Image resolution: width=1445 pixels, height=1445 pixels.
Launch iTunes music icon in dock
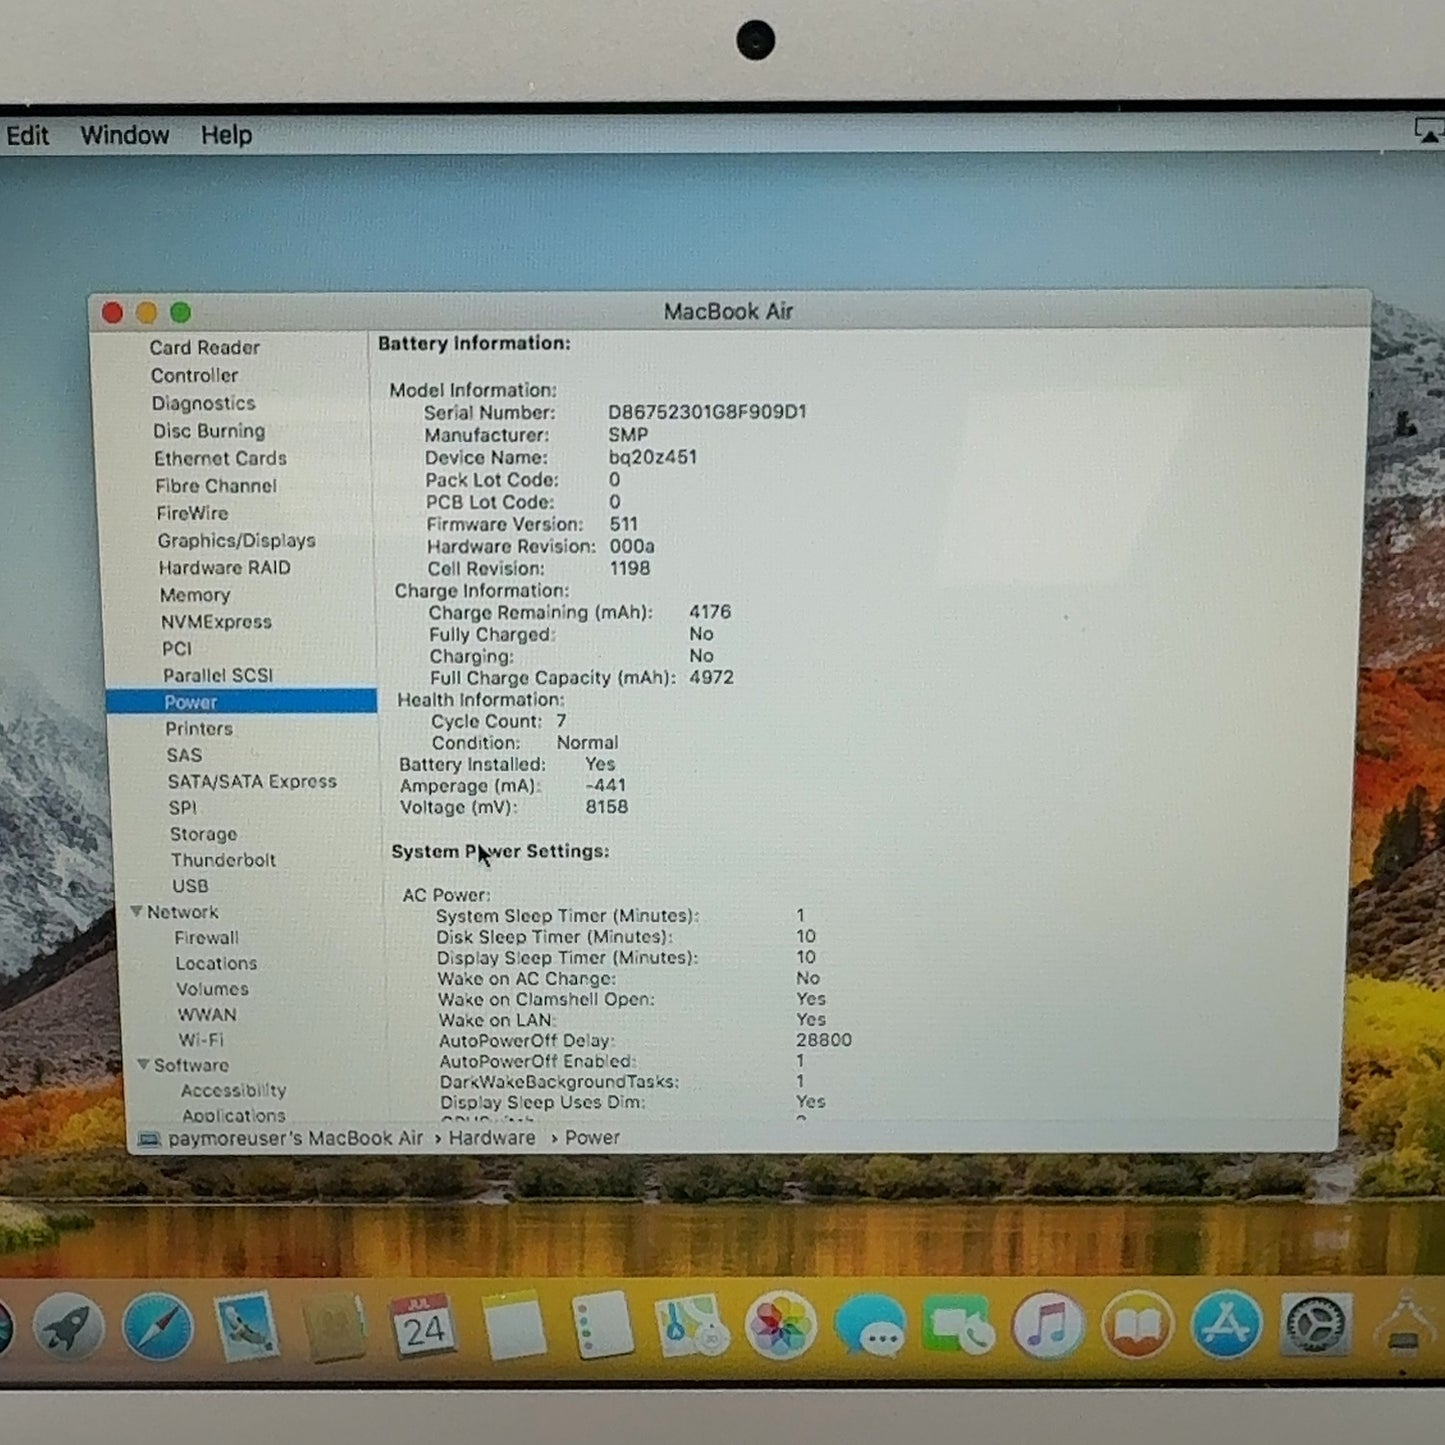click(x=1047, y=1326)
